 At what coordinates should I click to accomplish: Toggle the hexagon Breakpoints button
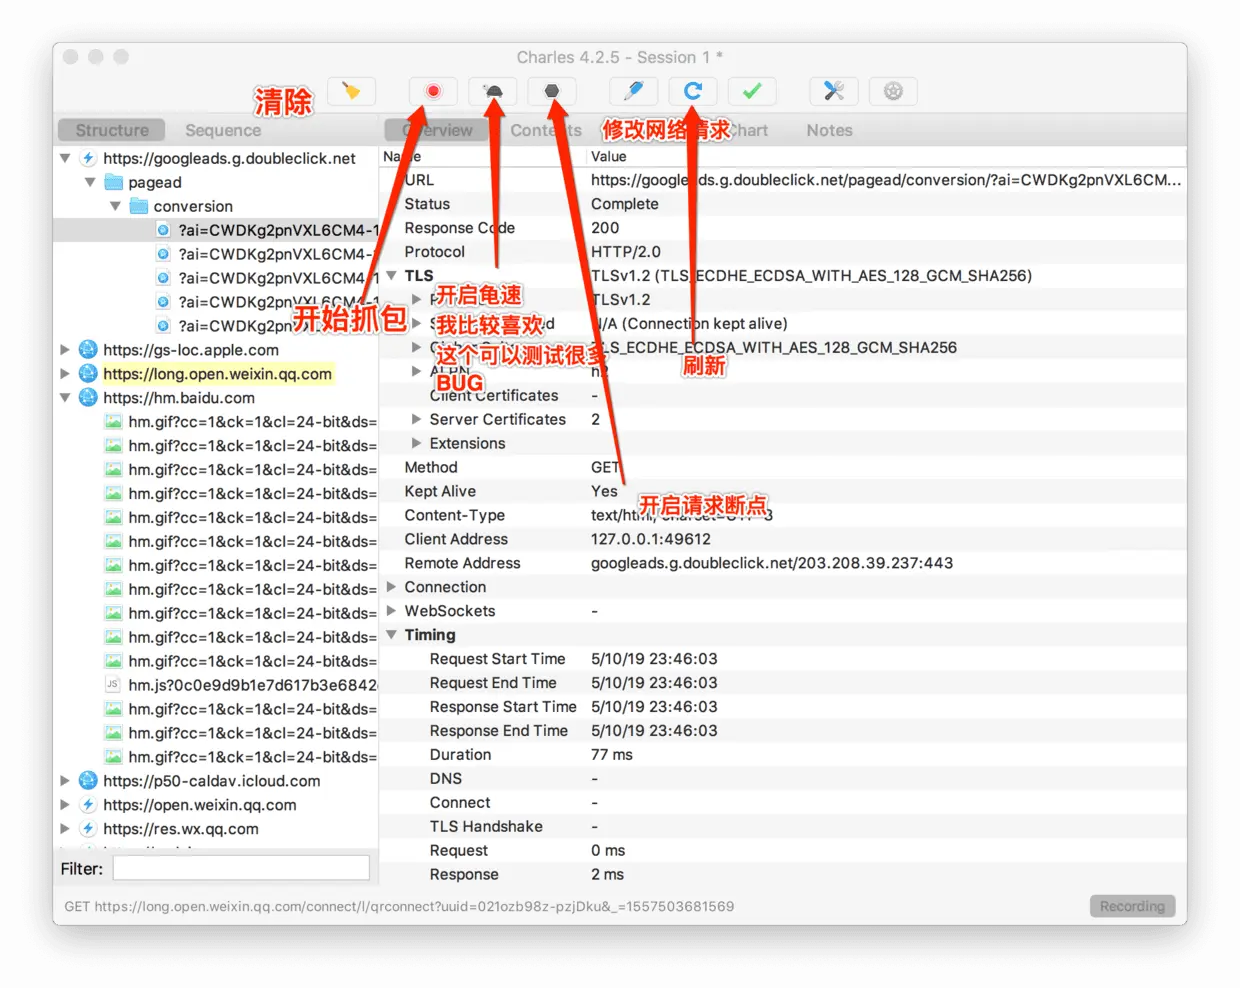(x=552, y=91)
